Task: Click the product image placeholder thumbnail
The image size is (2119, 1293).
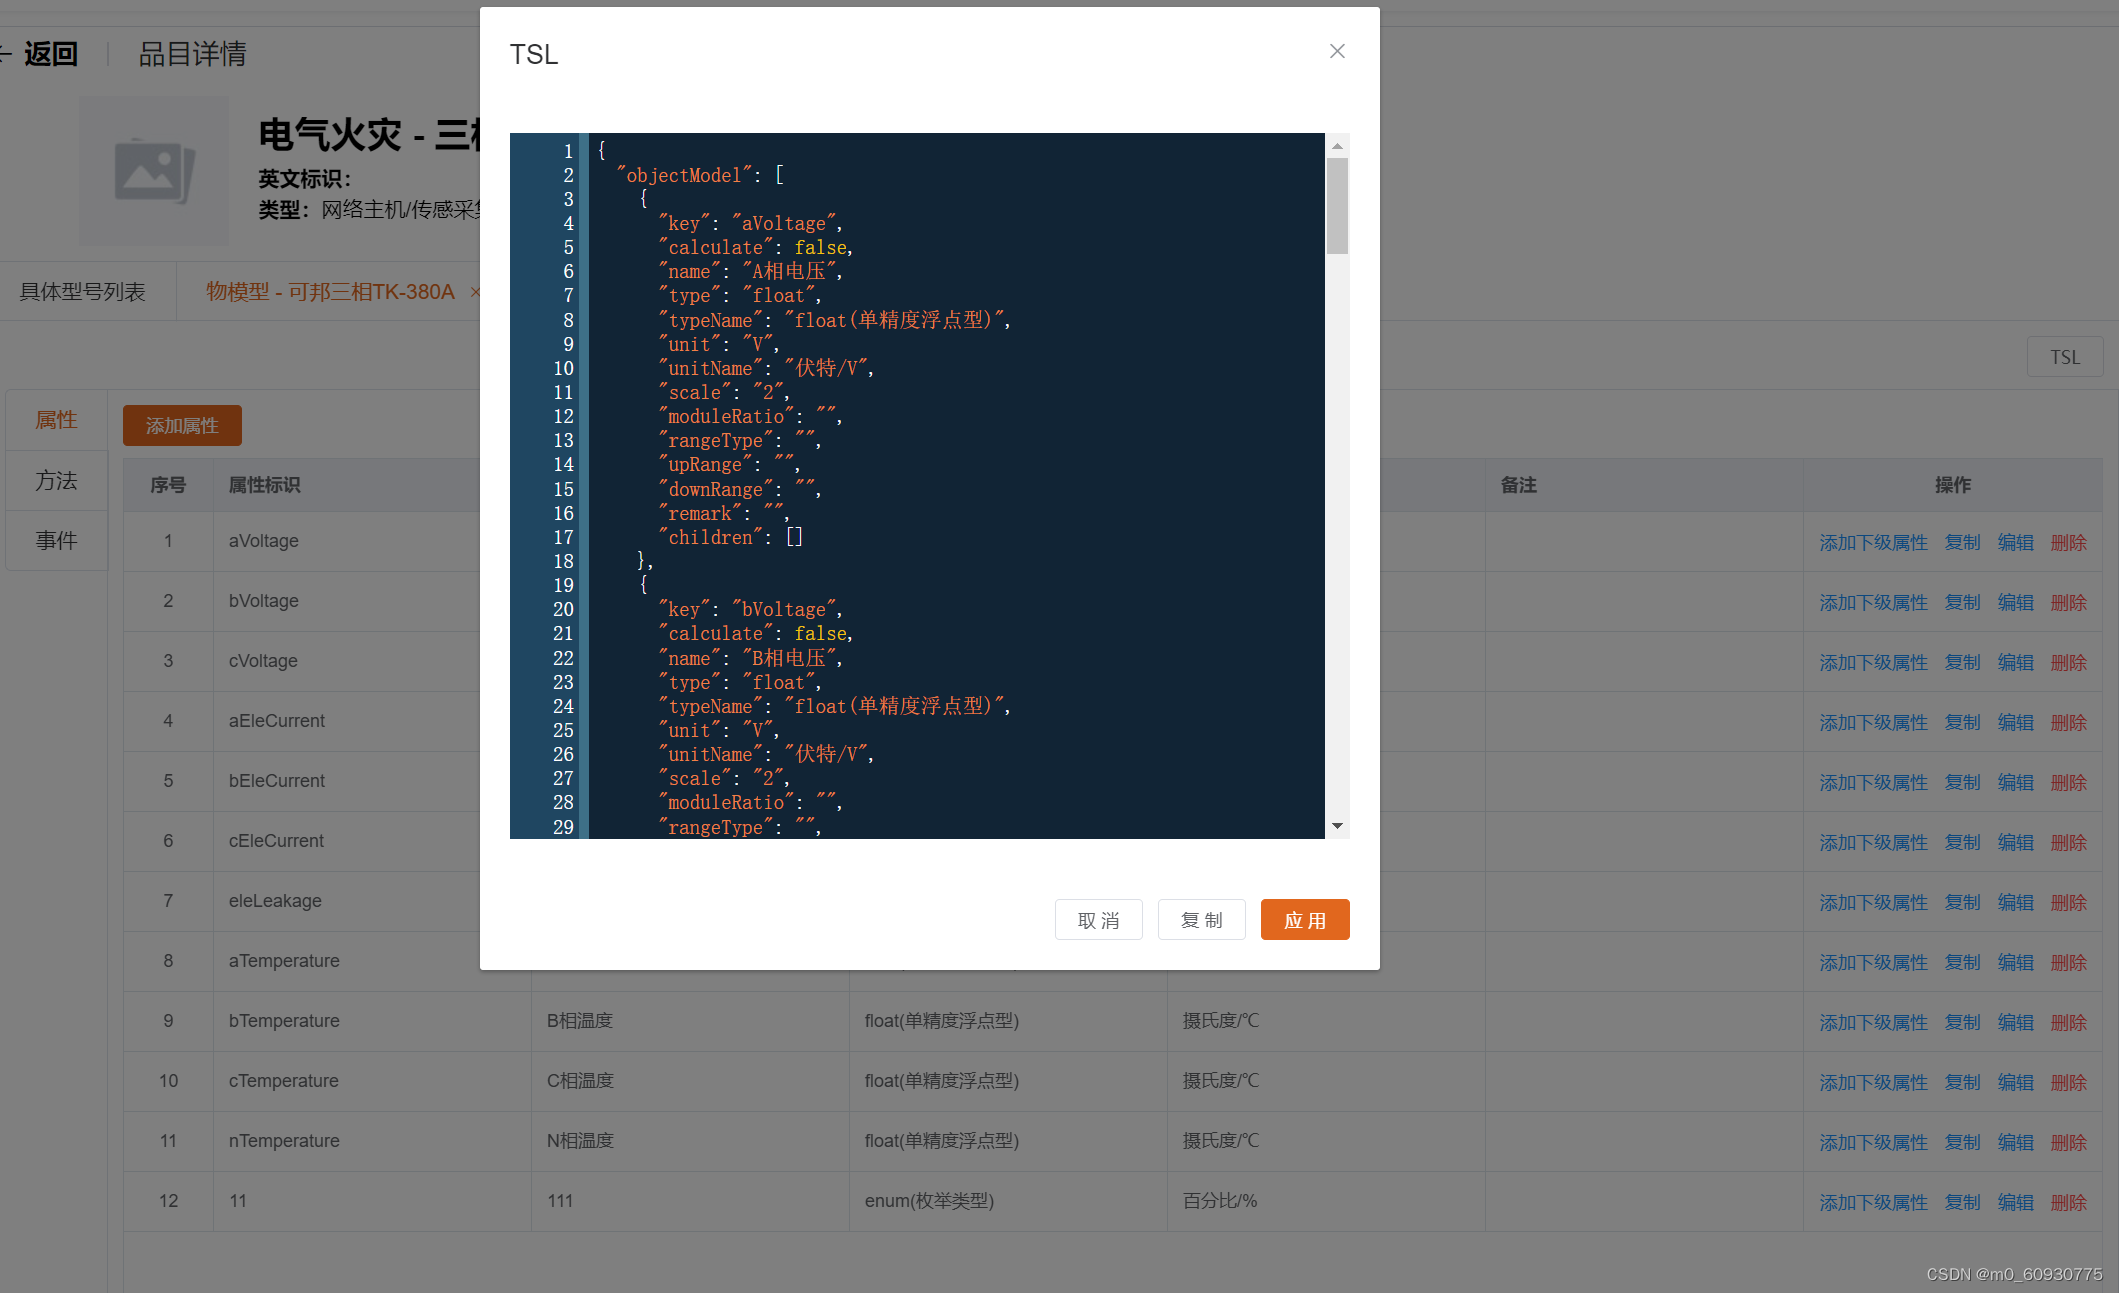Action: pos(154,171)
